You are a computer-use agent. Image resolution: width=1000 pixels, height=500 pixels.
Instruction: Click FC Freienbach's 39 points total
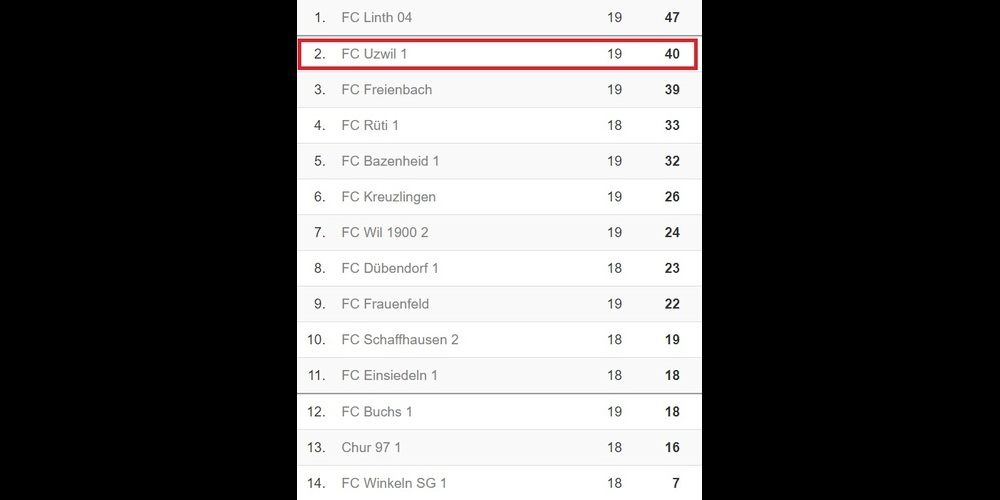coord(672,90)
